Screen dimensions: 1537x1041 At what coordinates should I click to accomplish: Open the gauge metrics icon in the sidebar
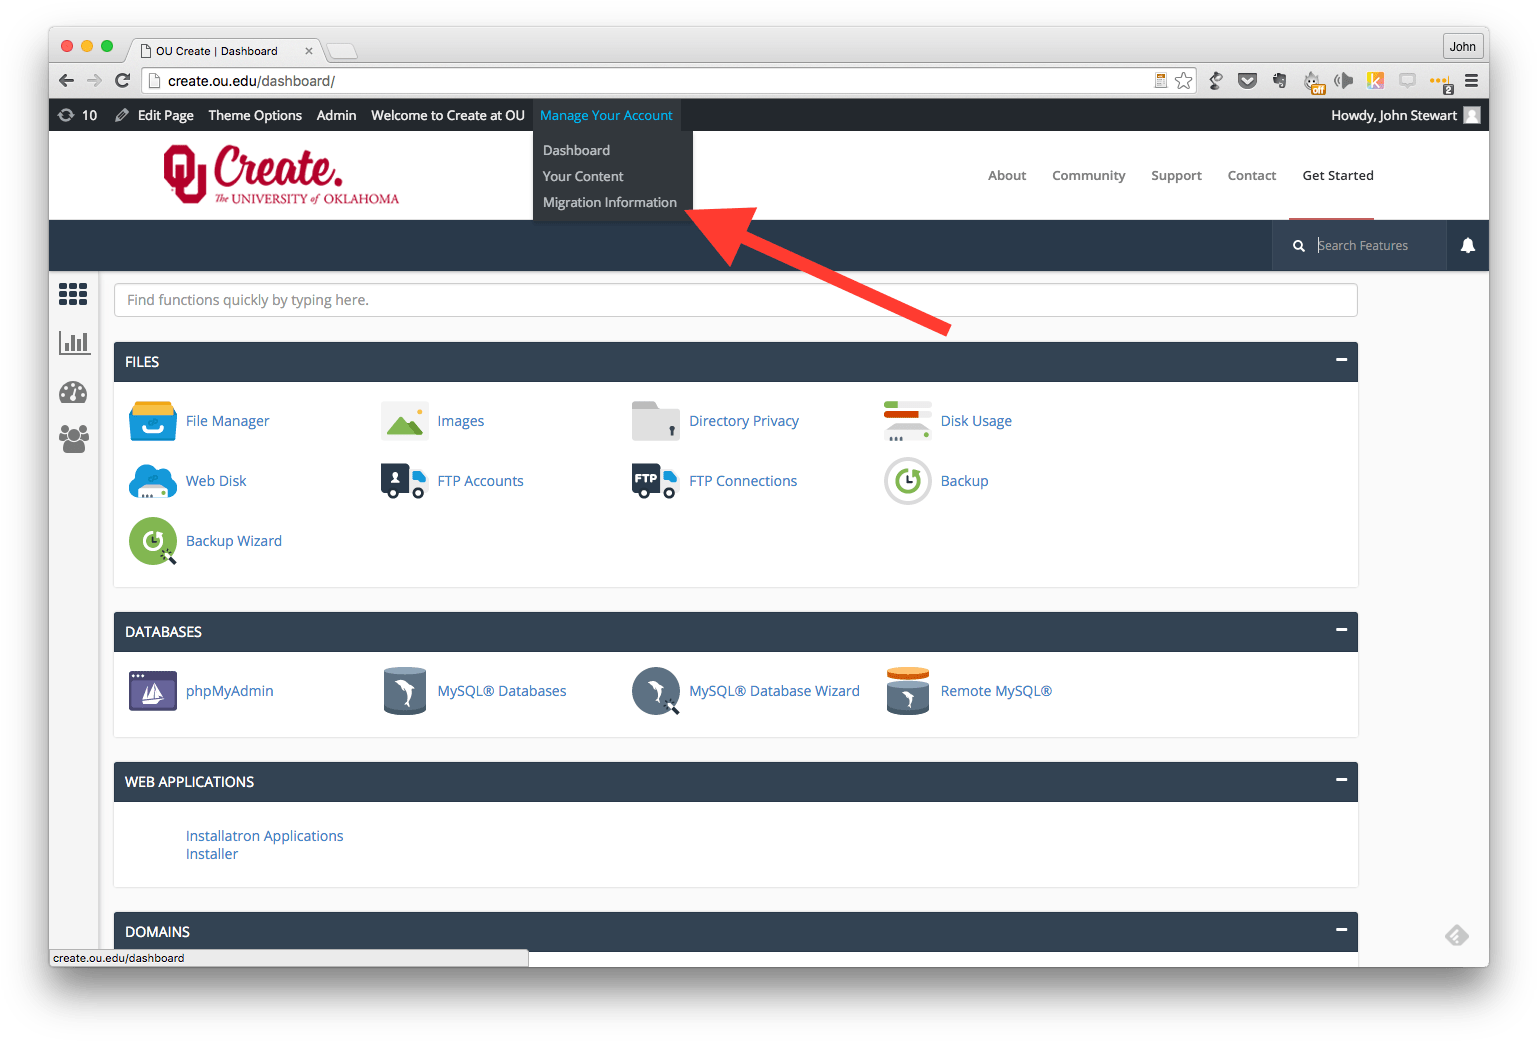click(x=73, y=392)
